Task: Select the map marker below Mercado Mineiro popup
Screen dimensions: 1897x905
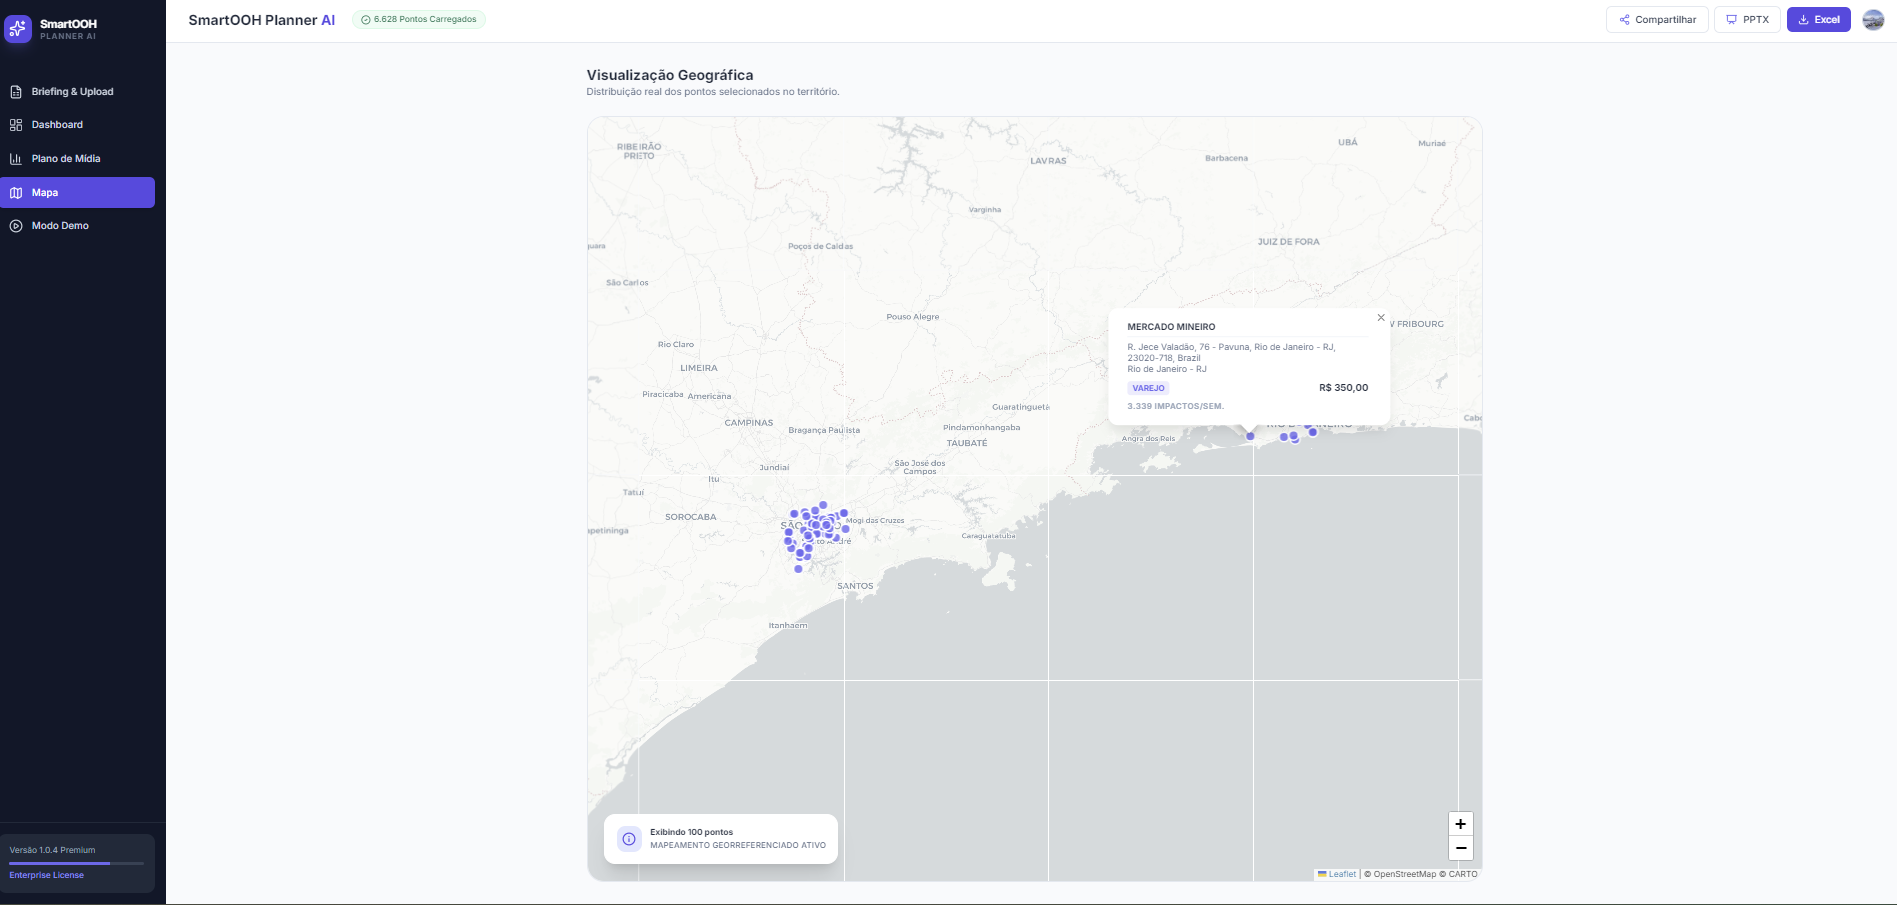Action: click(1250, 436)
